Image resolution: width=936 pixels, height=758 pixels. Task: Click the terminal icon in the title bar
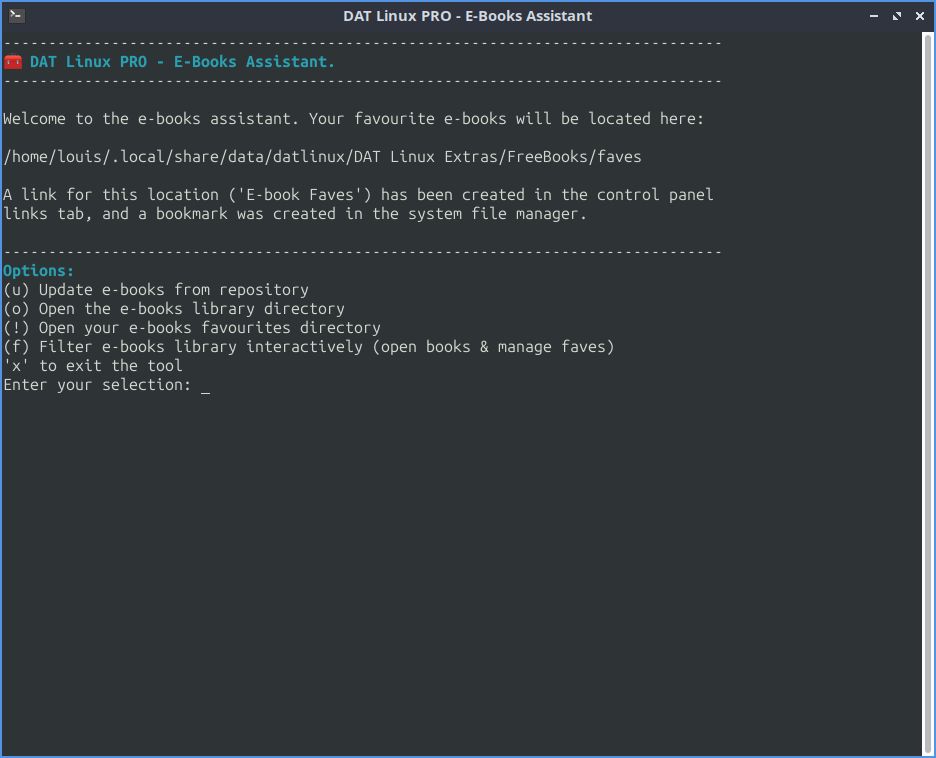pyautogui.click(x=16, y=15)
